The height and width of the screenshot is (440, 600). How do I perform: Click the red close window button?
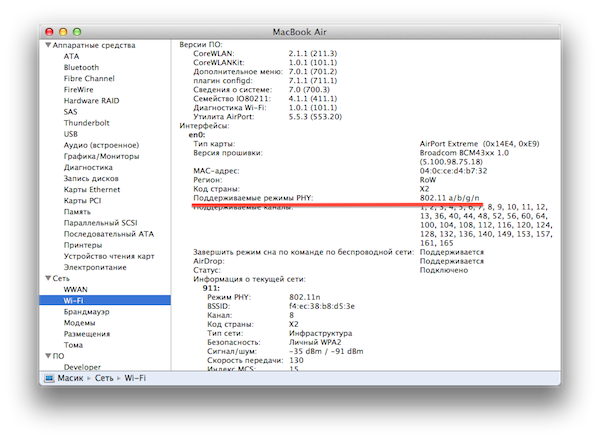click(x=49, y=32)
